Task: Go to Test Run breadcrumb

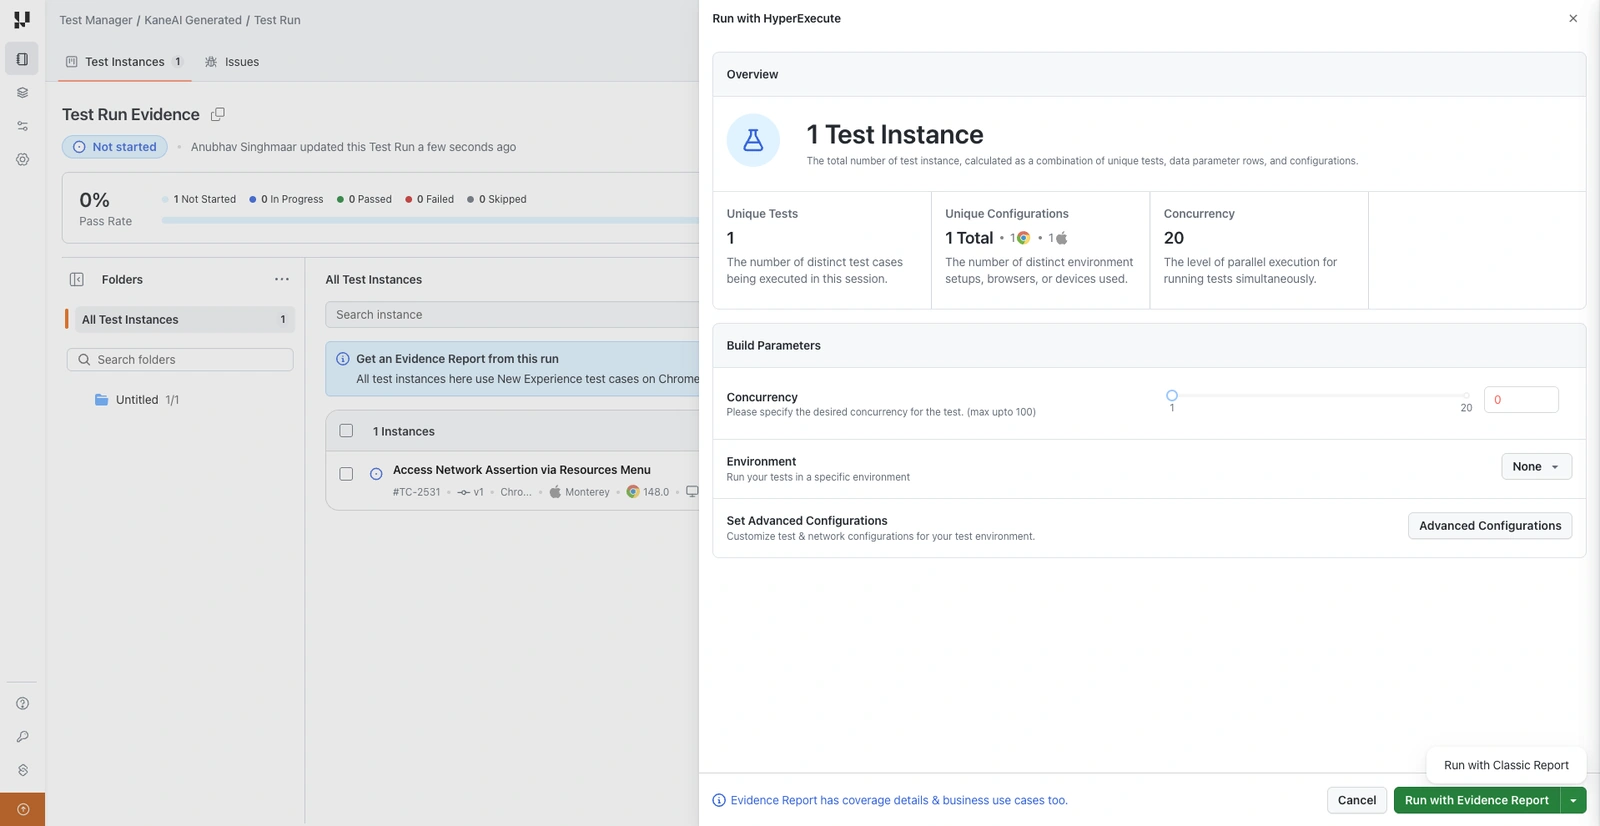Action: coord(277,20)
